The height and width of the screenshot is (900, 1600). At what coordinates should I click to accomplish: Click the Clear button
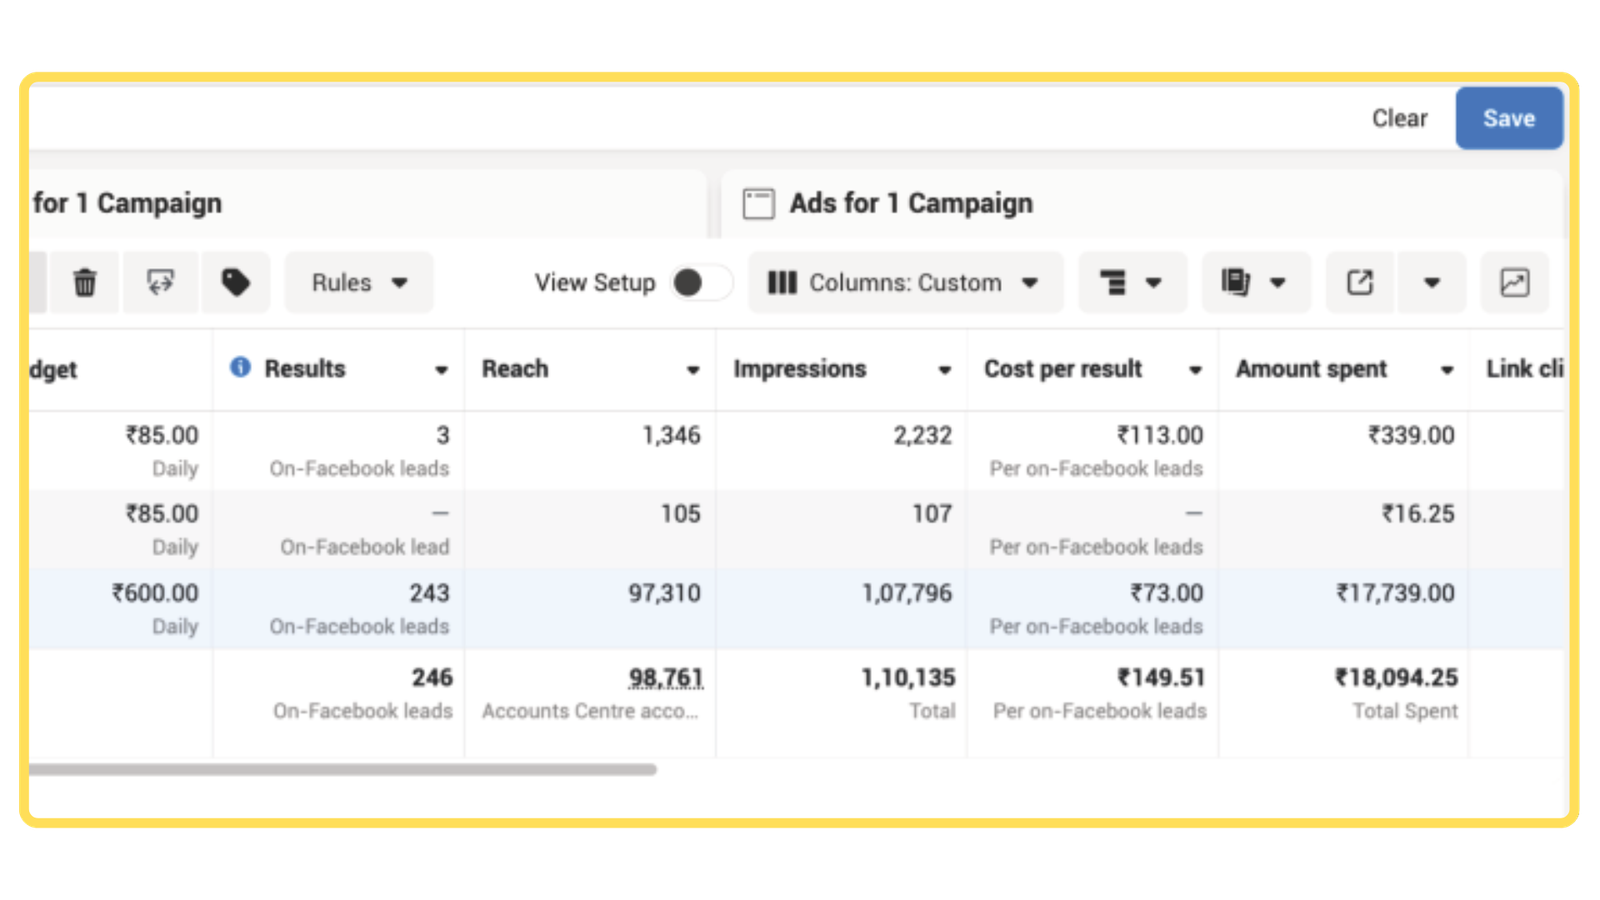coord(1399,118)
